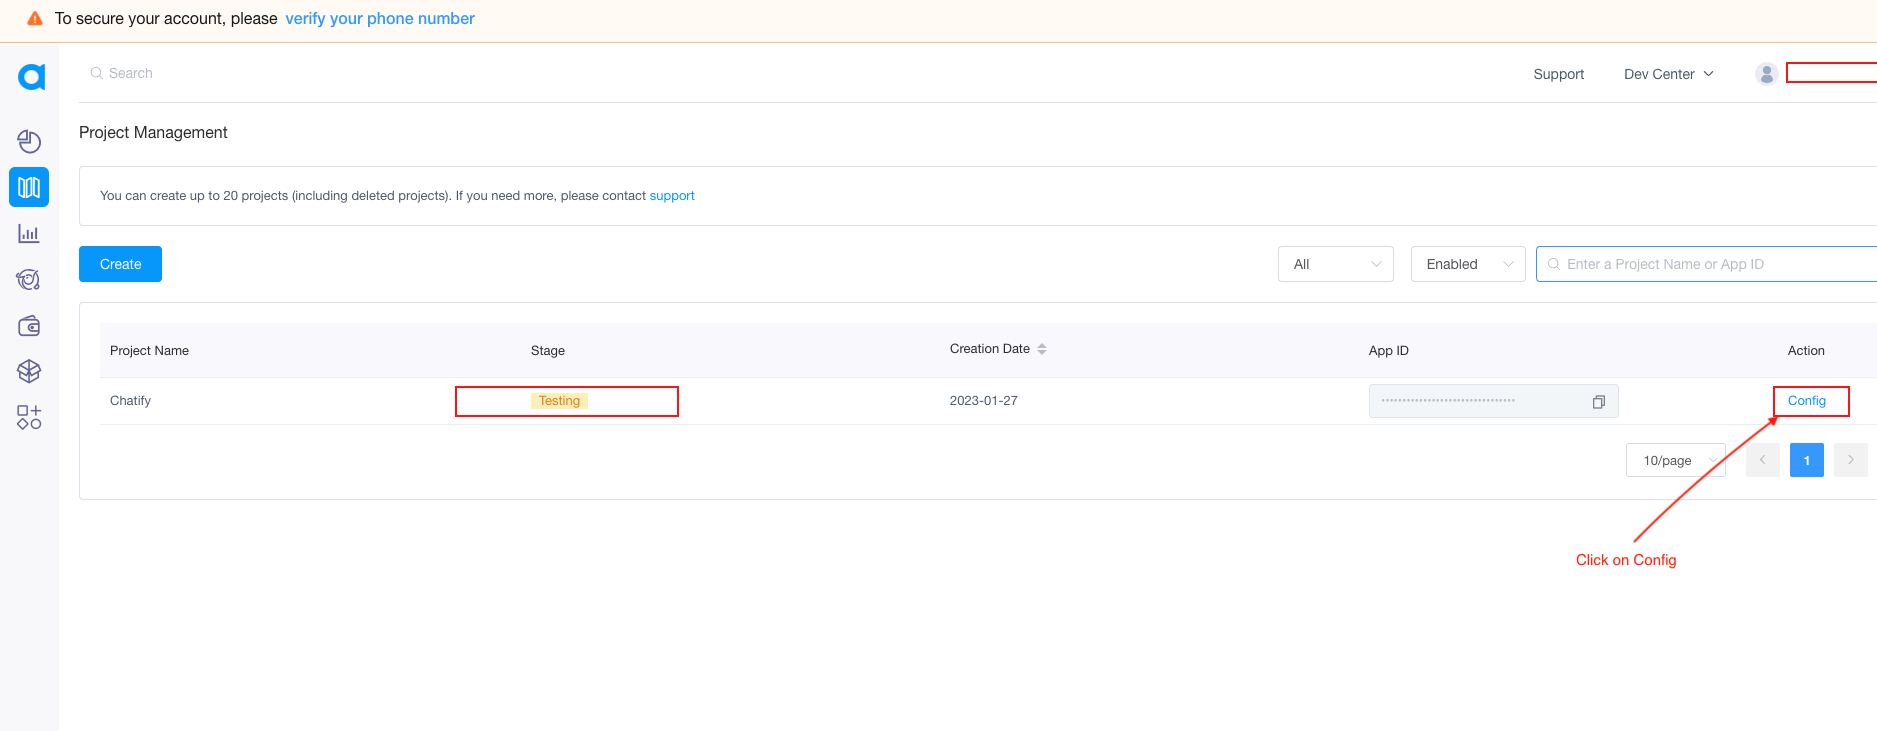Open the bar chart analytics icon

tap(29, 234)
